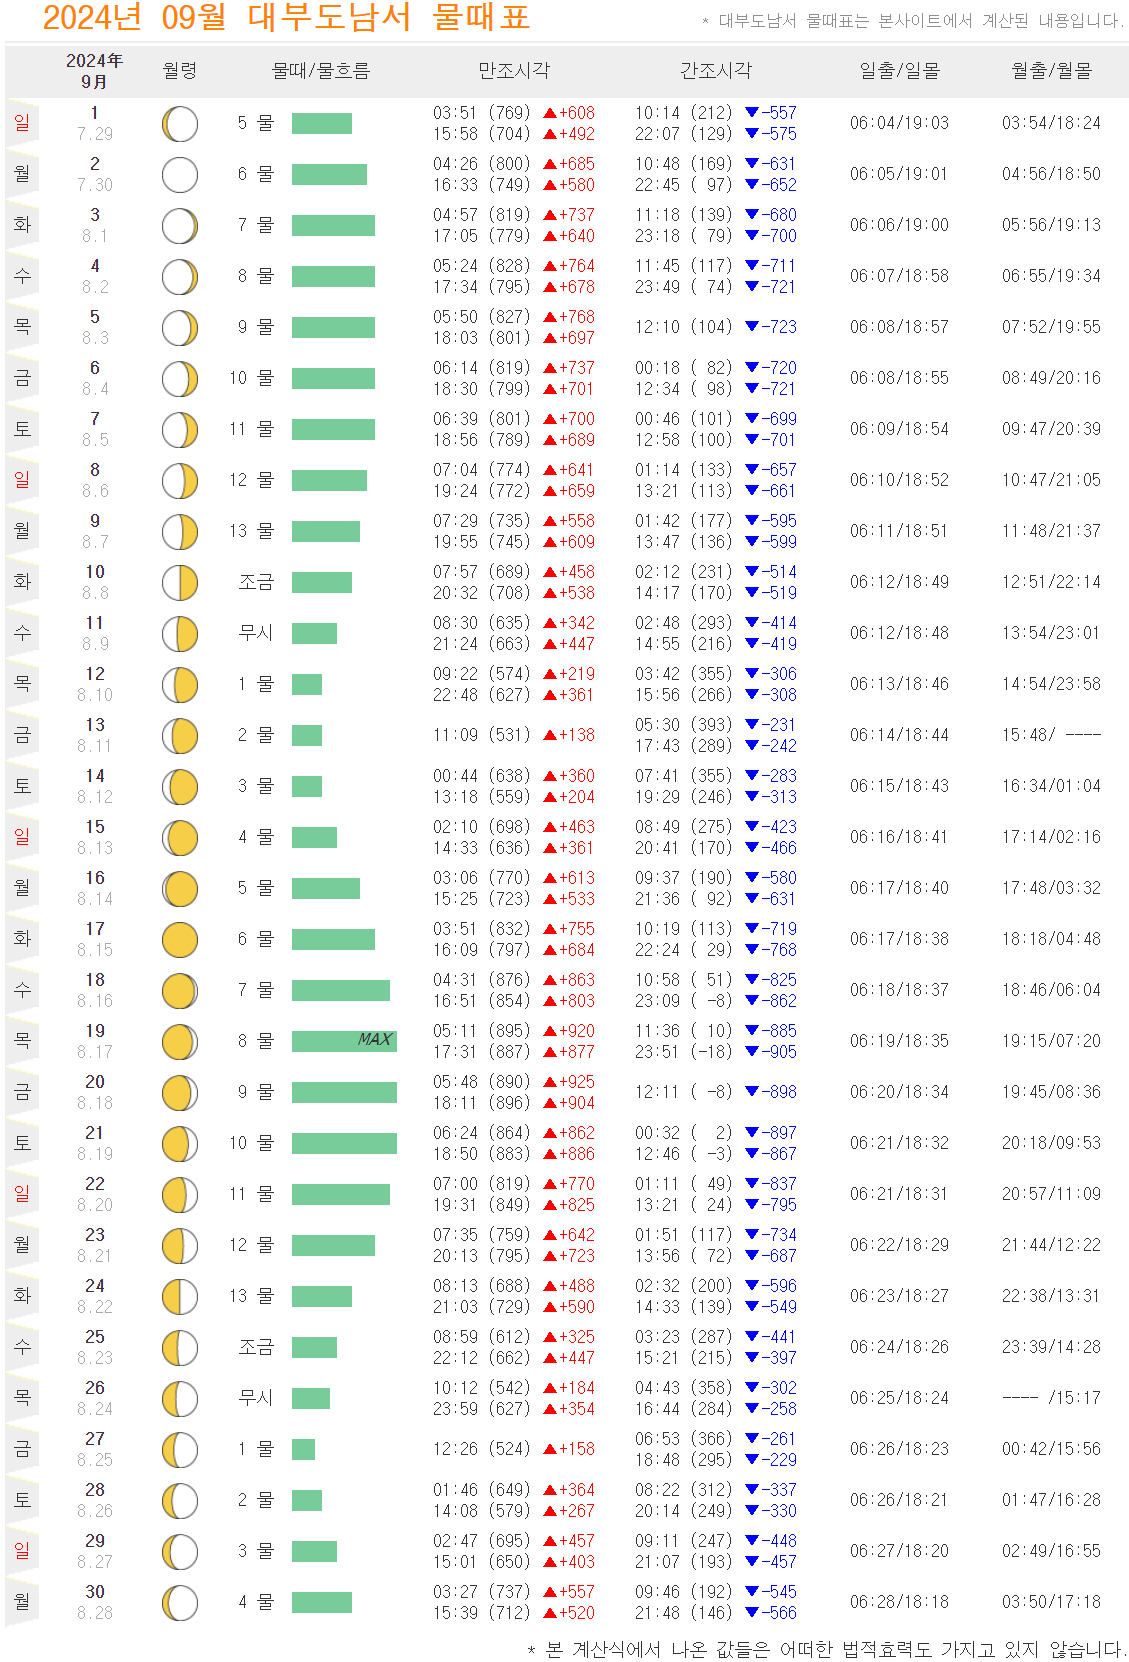Screen dimensions: 1129x1662
Task: Click low tide time '12:10 (104)'
Action: [683, 327]
